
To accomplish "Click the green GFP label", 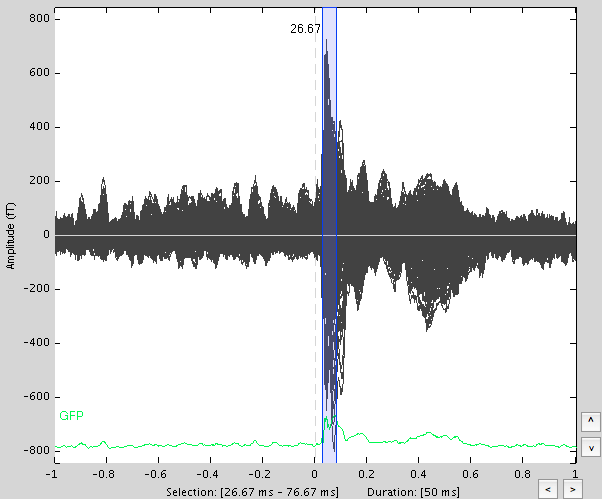I will (x=71, y=415).
